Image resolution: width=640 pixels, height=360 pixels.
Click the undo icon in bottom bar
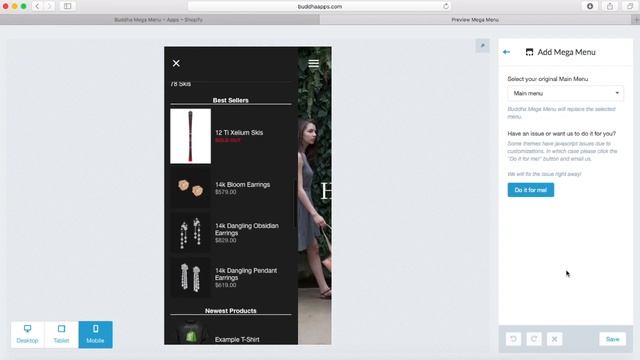[x=513, y=339]
